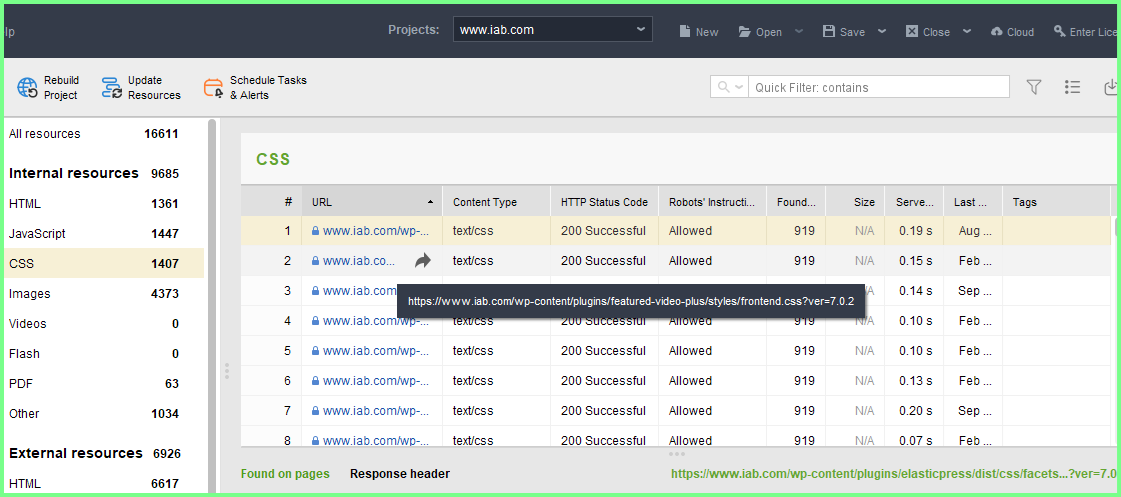This screenshot has height=497, width=1121.
Task: Click the Rebuild Project globe icon
Action: pyautogui.click(x=27, y=88)
